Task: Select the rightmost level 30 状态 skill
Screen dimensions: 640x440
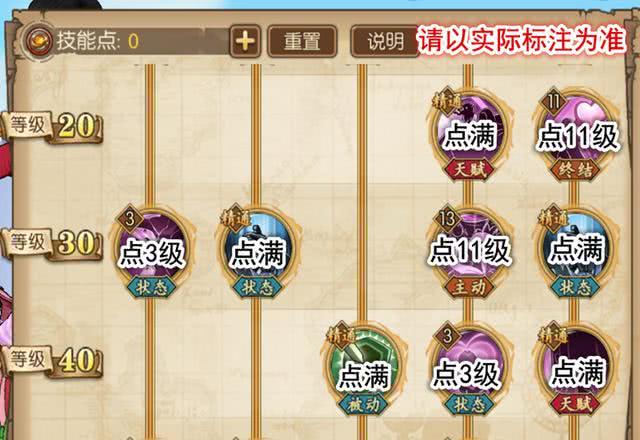Action: click(x=575, y=251)
